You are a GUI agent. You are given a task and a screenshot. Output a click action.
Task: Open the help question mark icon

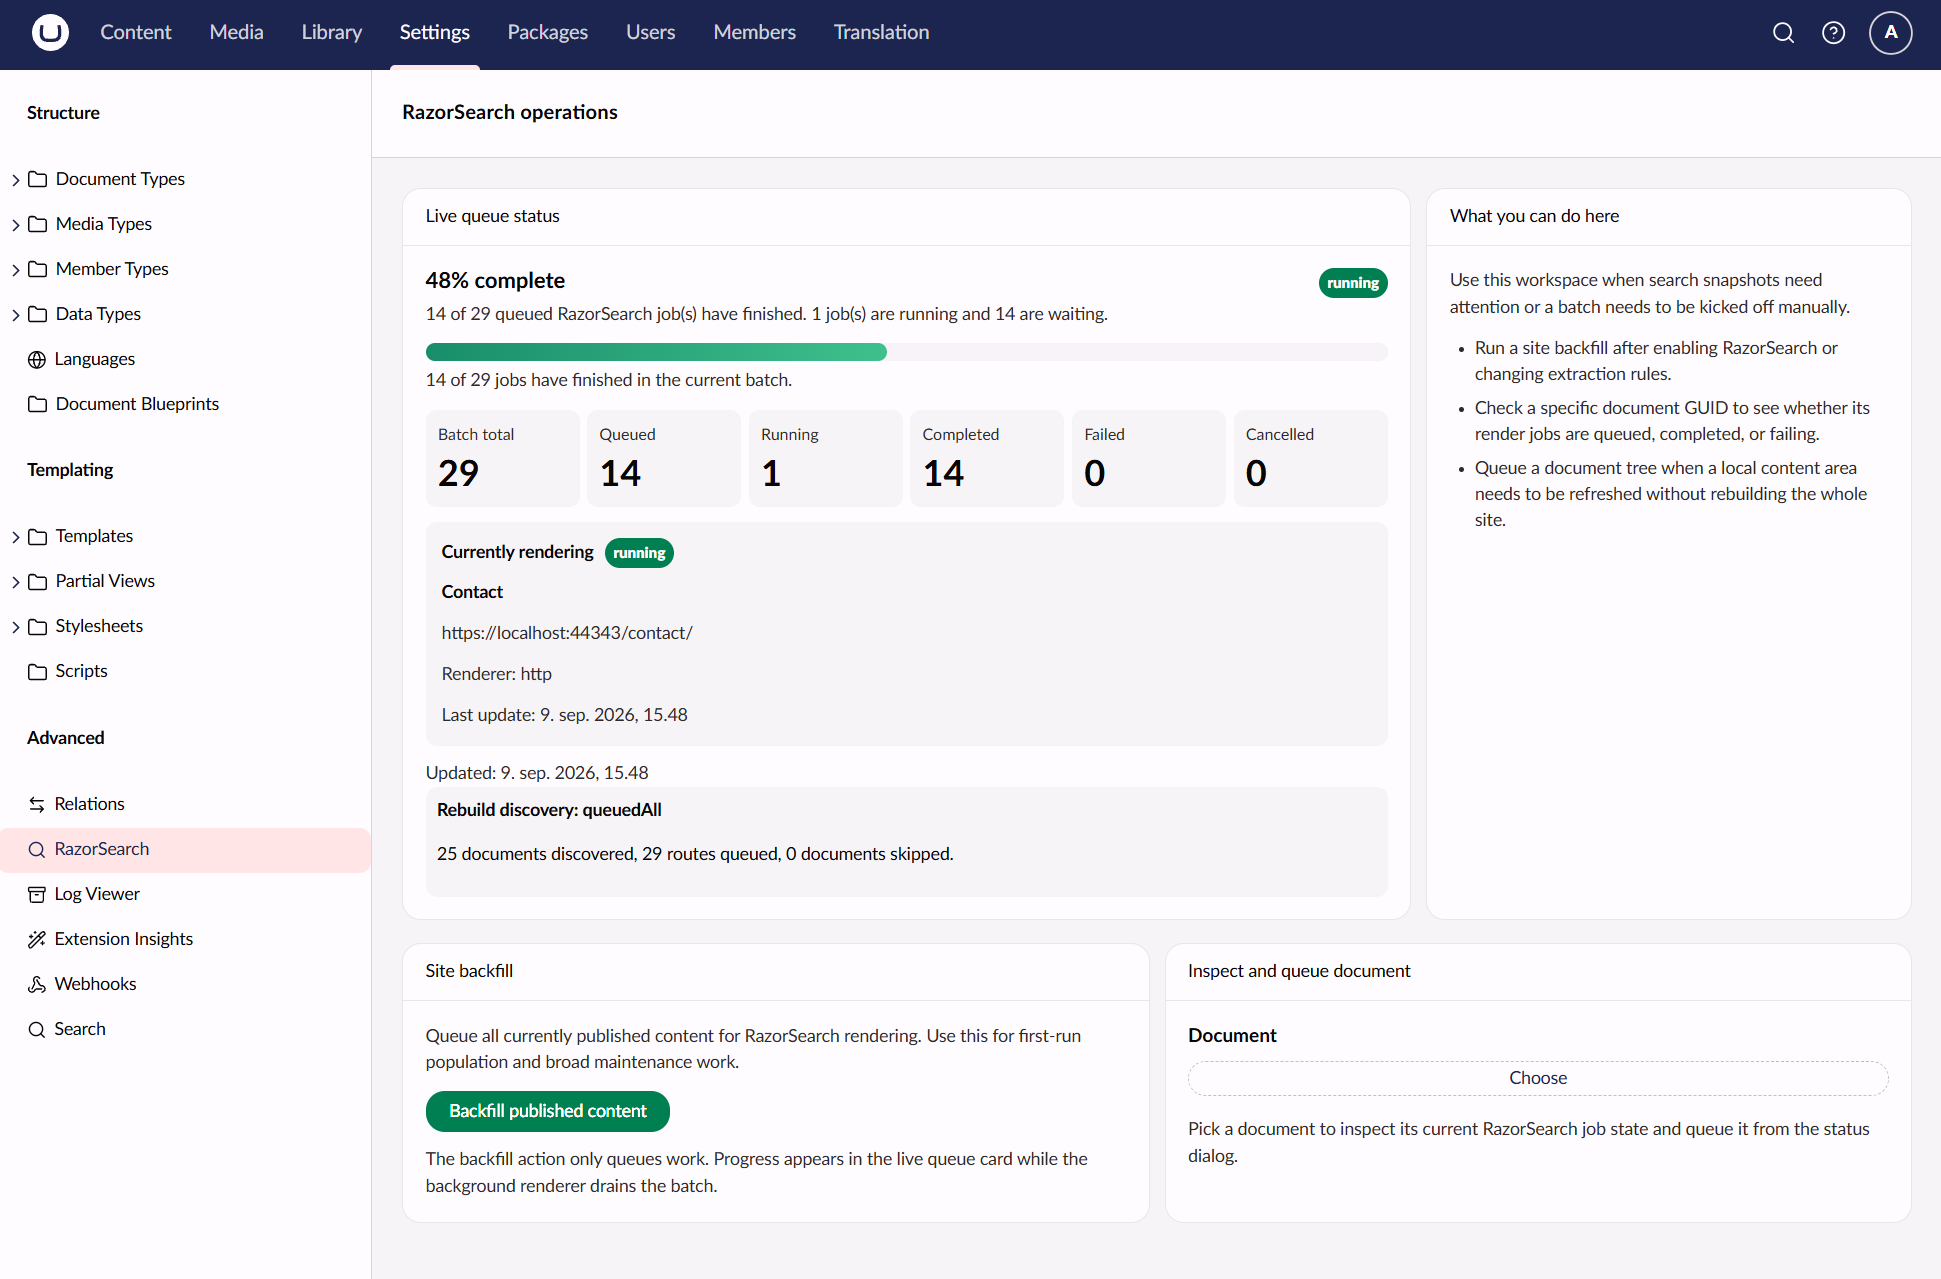[1833, 33]
